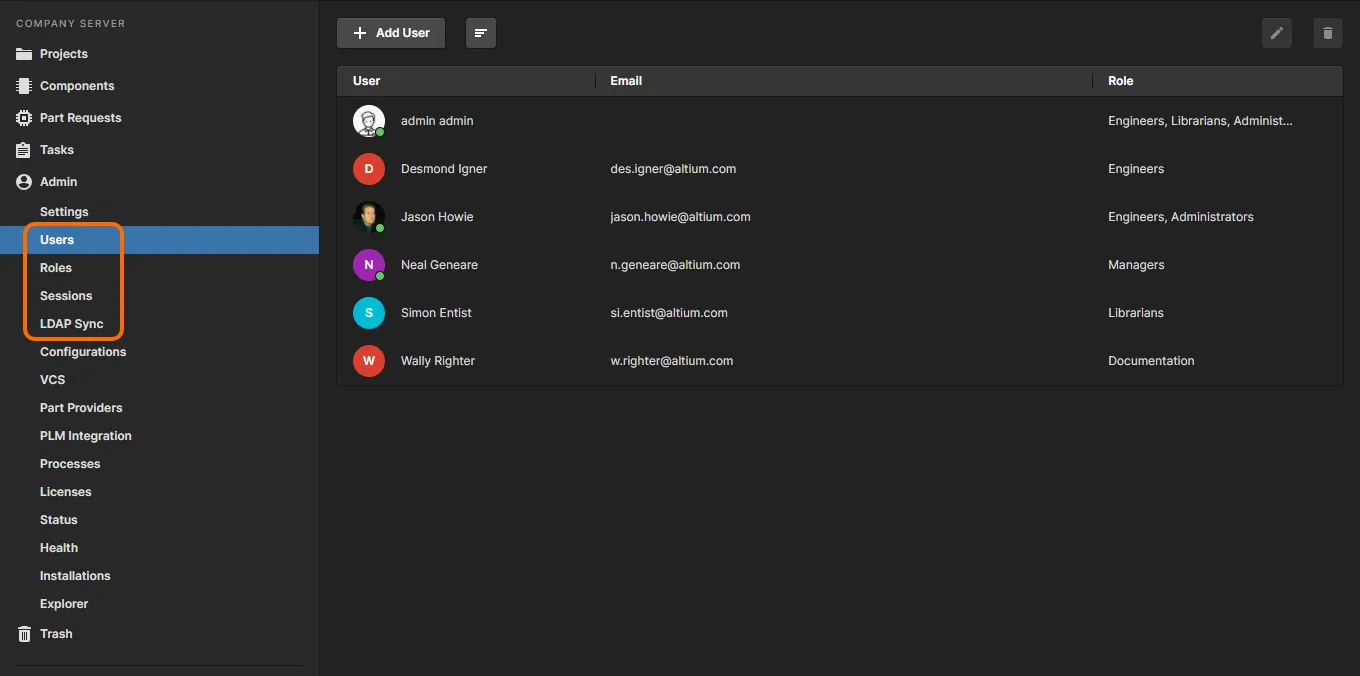Click admin's Engineers, Librarians, Administ... cell
1360x676 pixels.
point(1200,121)
